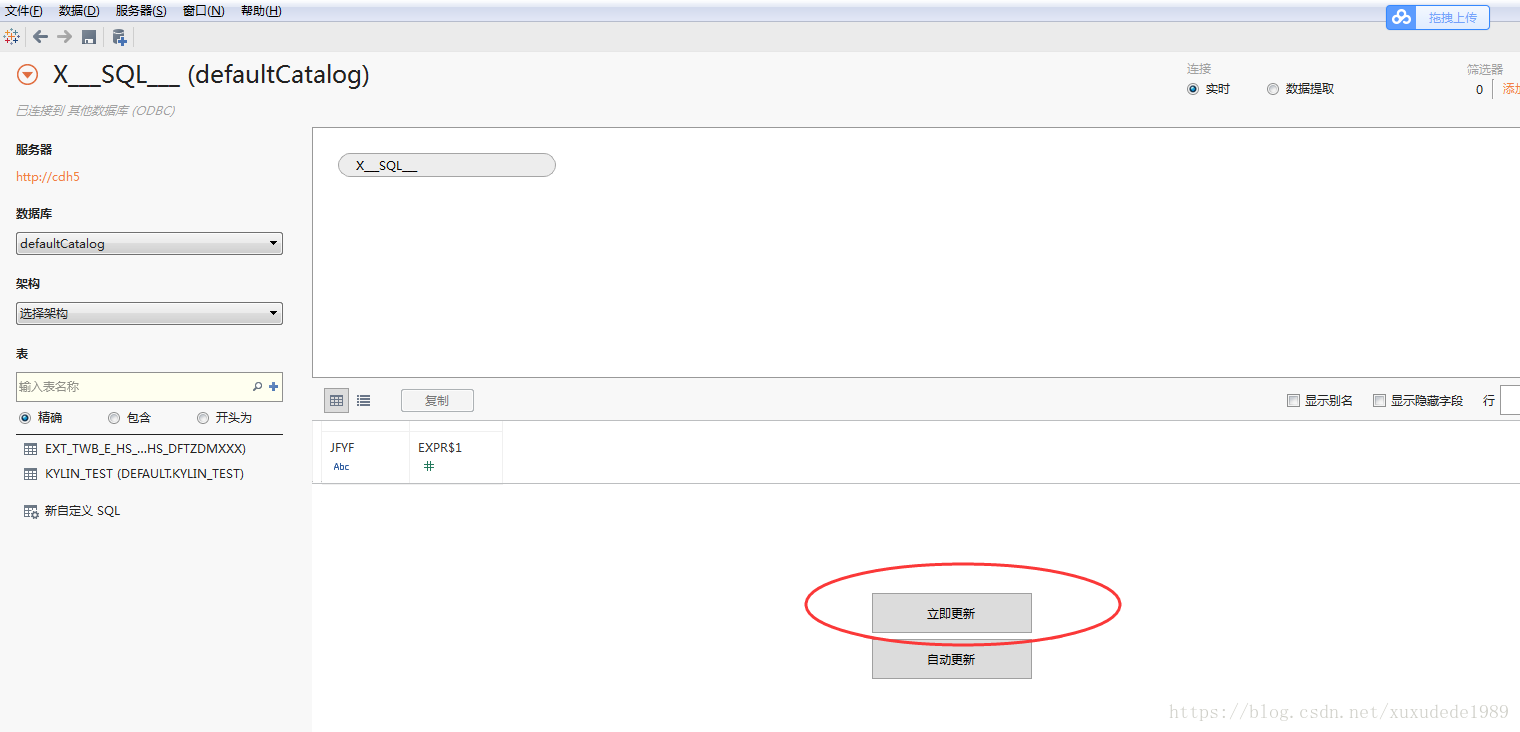Select the 包含 match radio button
This screenshot has height=732, width=1520.
point(114,418)
